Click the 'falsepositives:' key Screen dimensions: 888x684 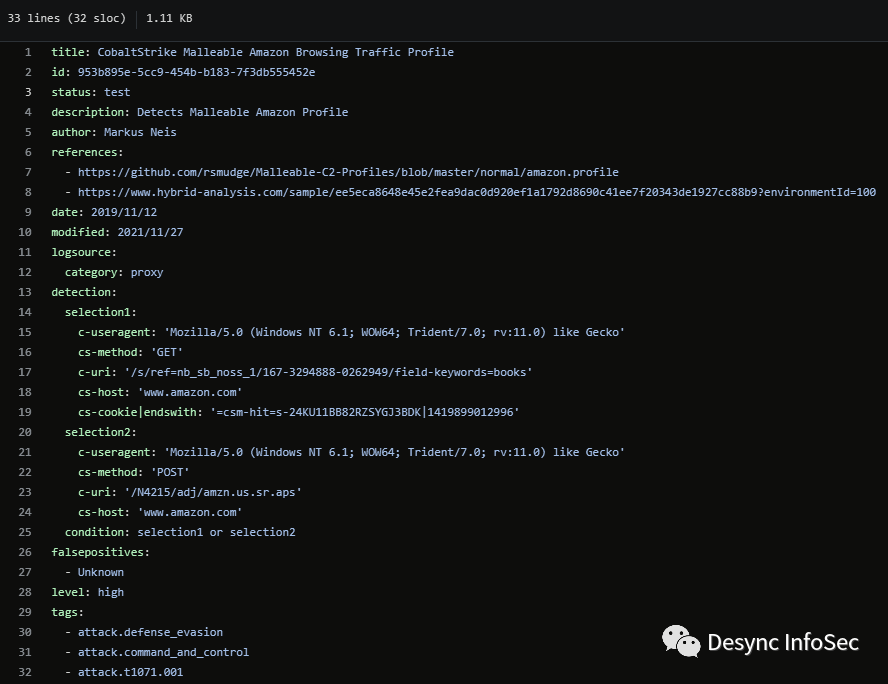(x=100, y=552)
